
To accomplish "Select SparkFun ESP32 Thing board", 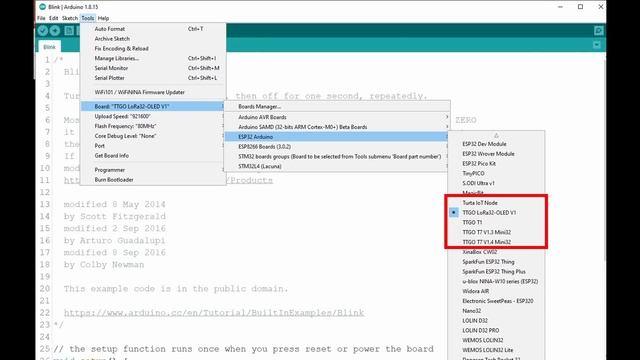I will click(496, 262).
